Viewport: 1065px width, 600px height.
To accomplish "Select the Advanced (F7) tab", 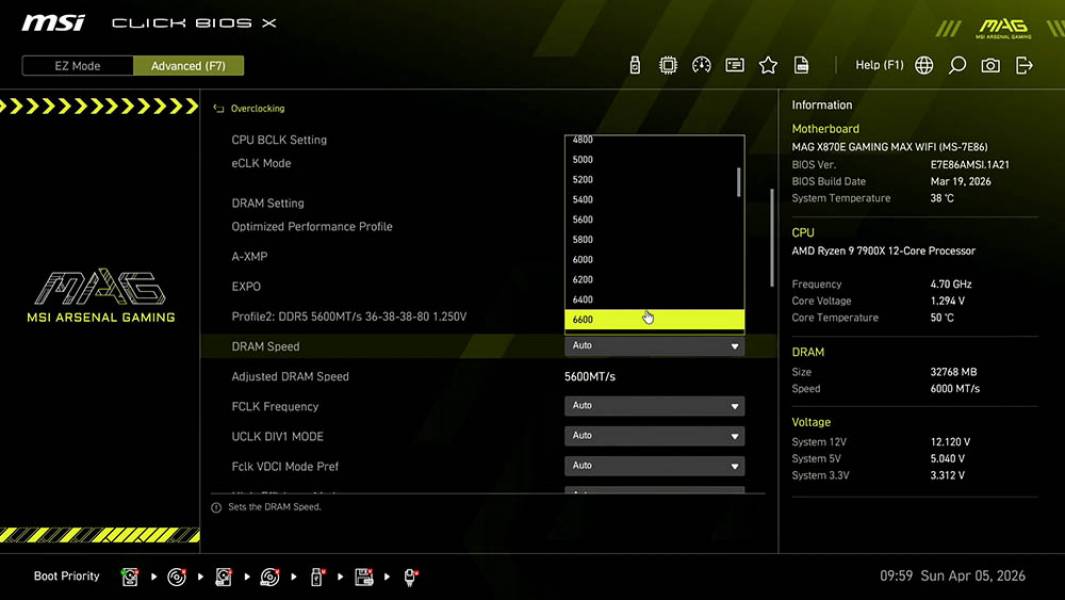I will coord(189,65).
